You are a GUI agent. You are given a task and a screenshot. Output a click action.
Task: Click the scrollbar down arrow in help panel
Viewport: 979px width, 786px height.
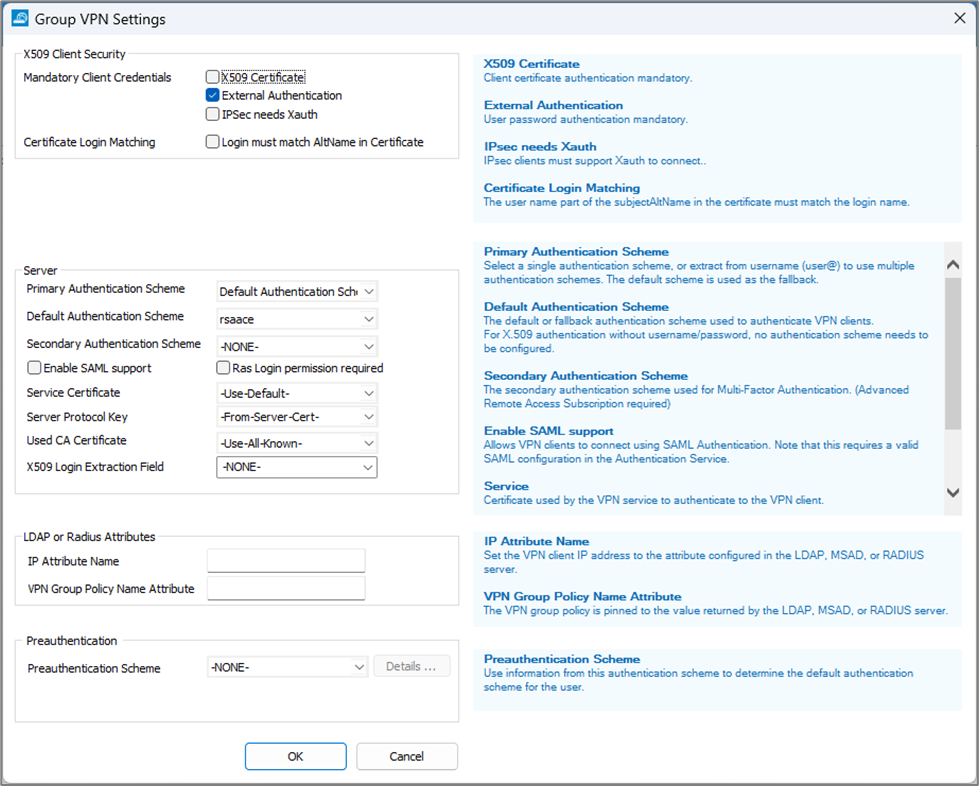[952, 493]
